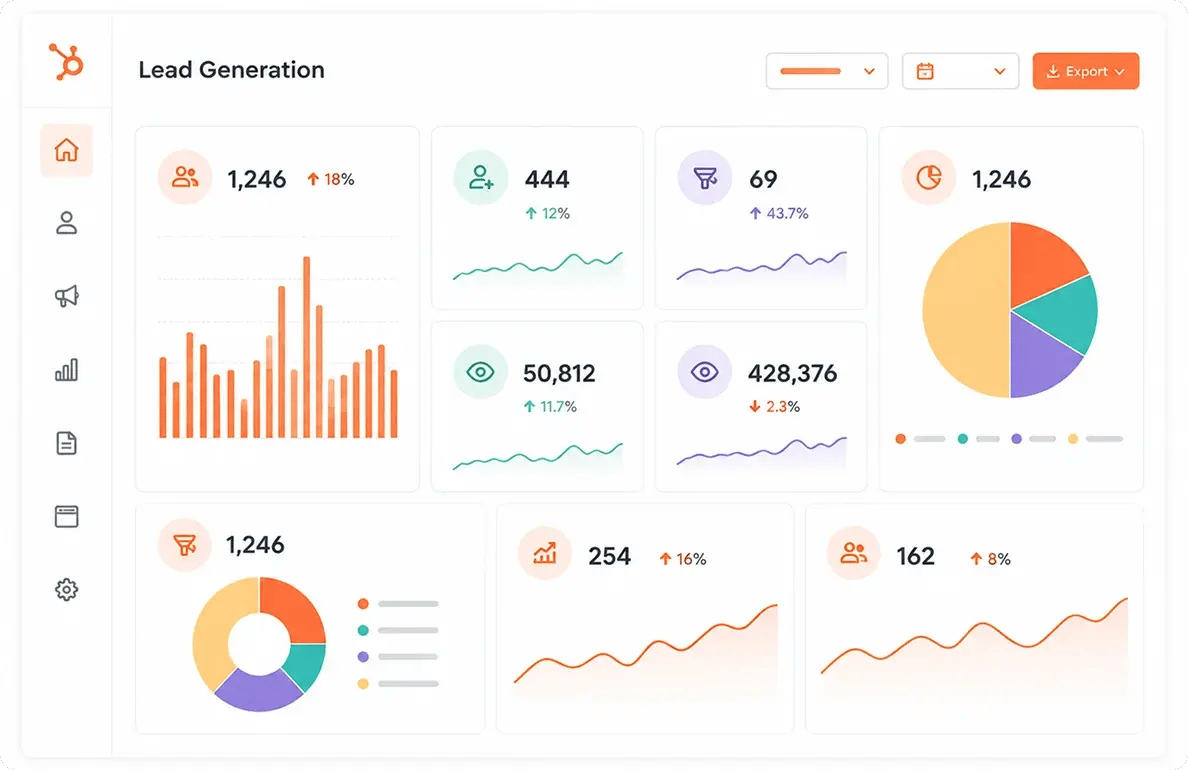Viewport: 1188px width, 770px height.
Task: Click the Export button
Action: pos(1086,71)
